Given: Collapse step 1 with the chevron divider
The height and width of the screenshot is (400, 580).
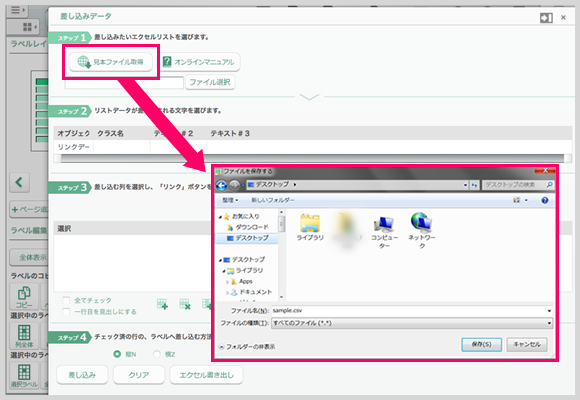Looking at the screenshot, I should click(x=309, y=97).
